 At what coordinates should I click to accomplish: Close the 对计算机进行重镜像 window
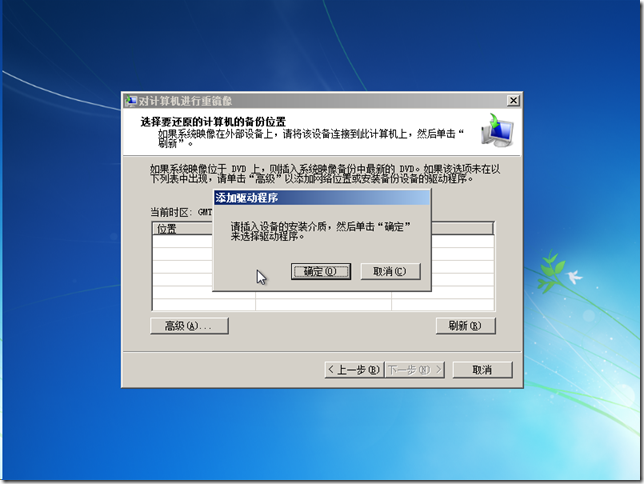[513, 101]
